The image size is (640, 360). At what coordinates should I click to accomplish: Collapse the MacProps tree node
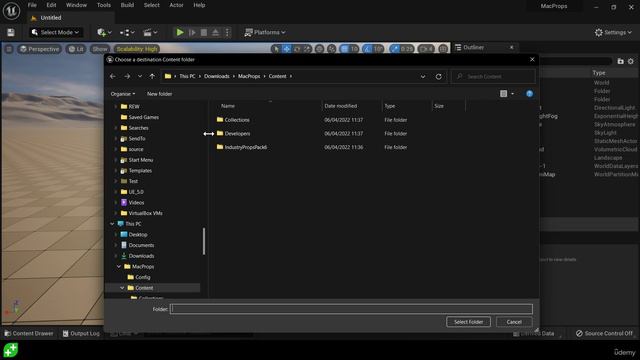click(119, 267)
